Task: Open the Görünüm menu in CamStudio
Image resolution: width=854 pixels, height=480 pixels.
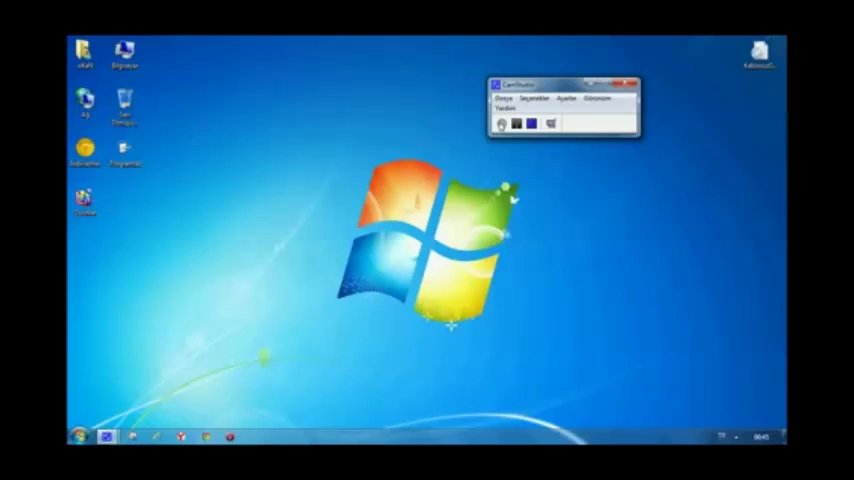Action: pos(597,99)
